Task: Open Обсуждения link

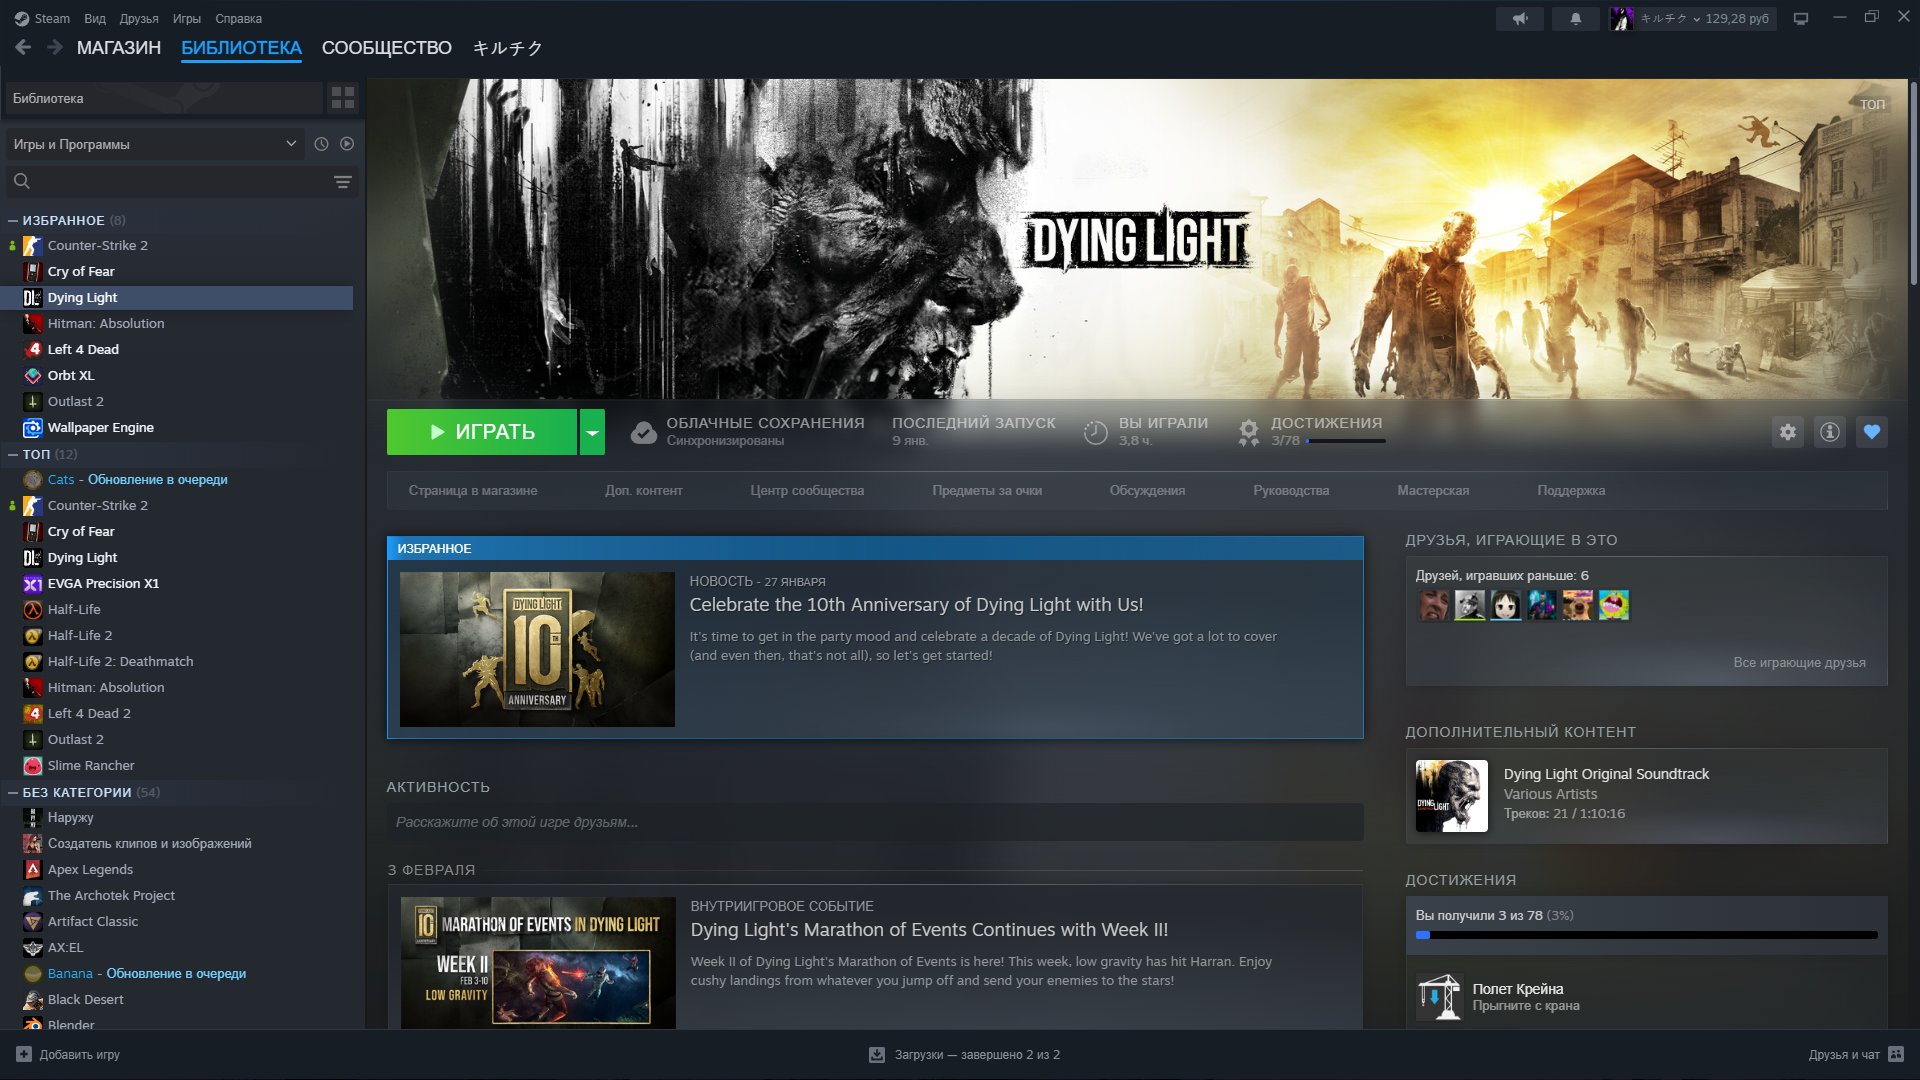Action: pyautogui.click(x=1147, y=490)
